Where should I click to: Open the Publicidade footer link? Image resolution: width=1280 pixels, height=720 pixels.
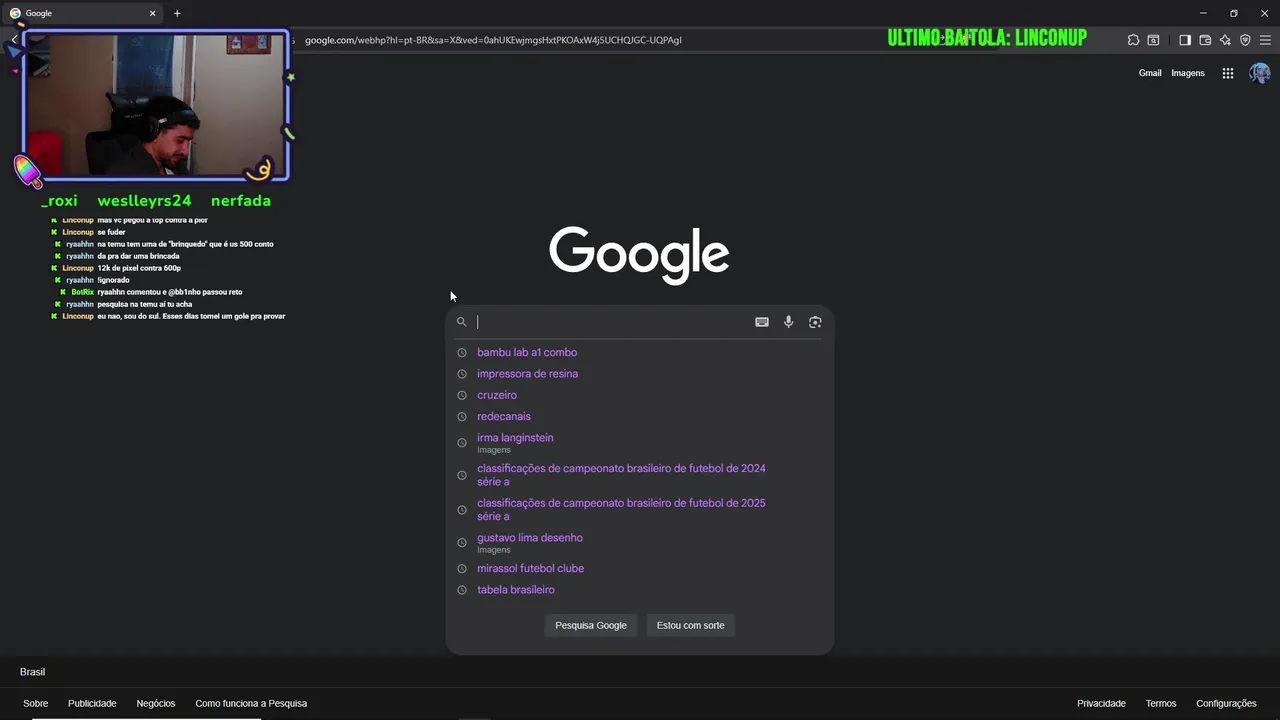[92, 703]
